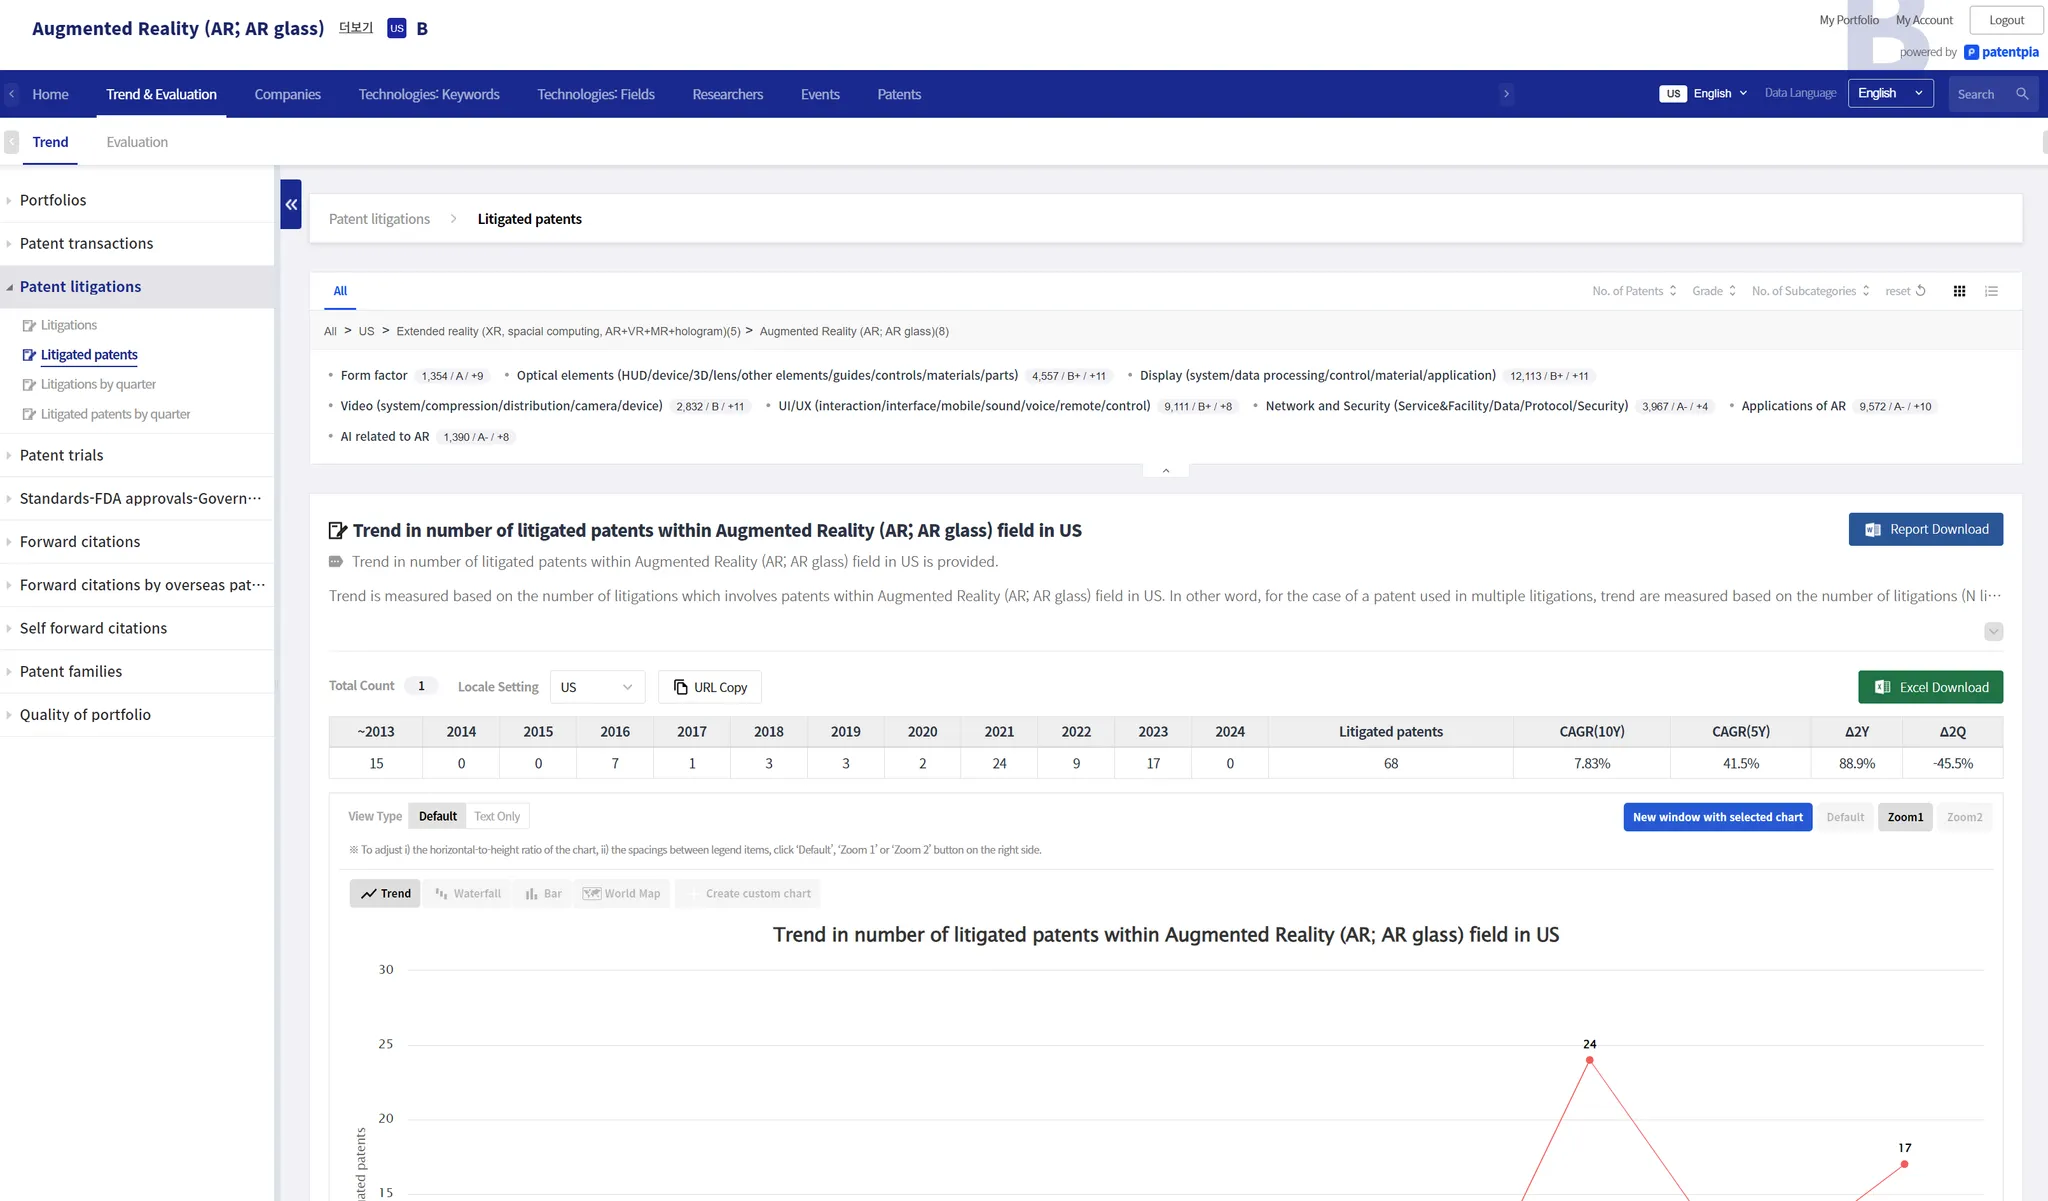Open the Companies menu tab
Image resolution: width=2048 pixels, height=1201 pixels.
click(287, 94)
